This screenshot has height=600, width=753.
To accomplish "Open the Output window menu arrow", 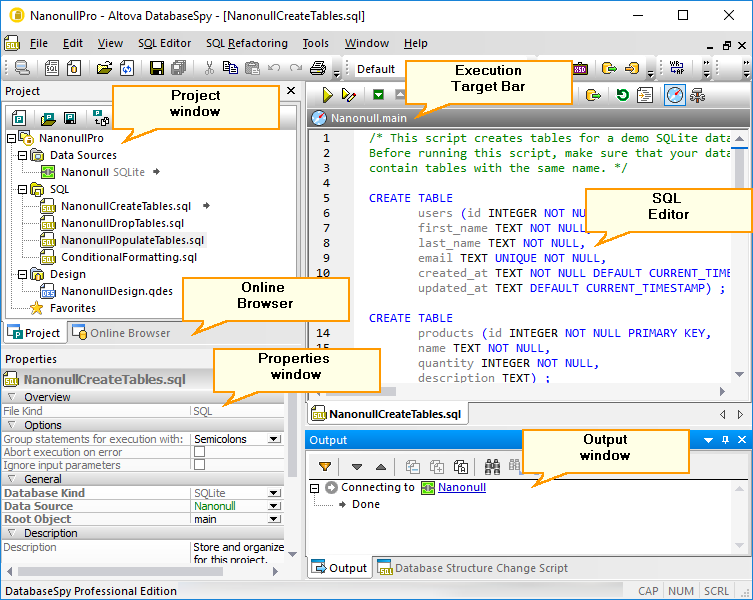I will tap(708, 440).
